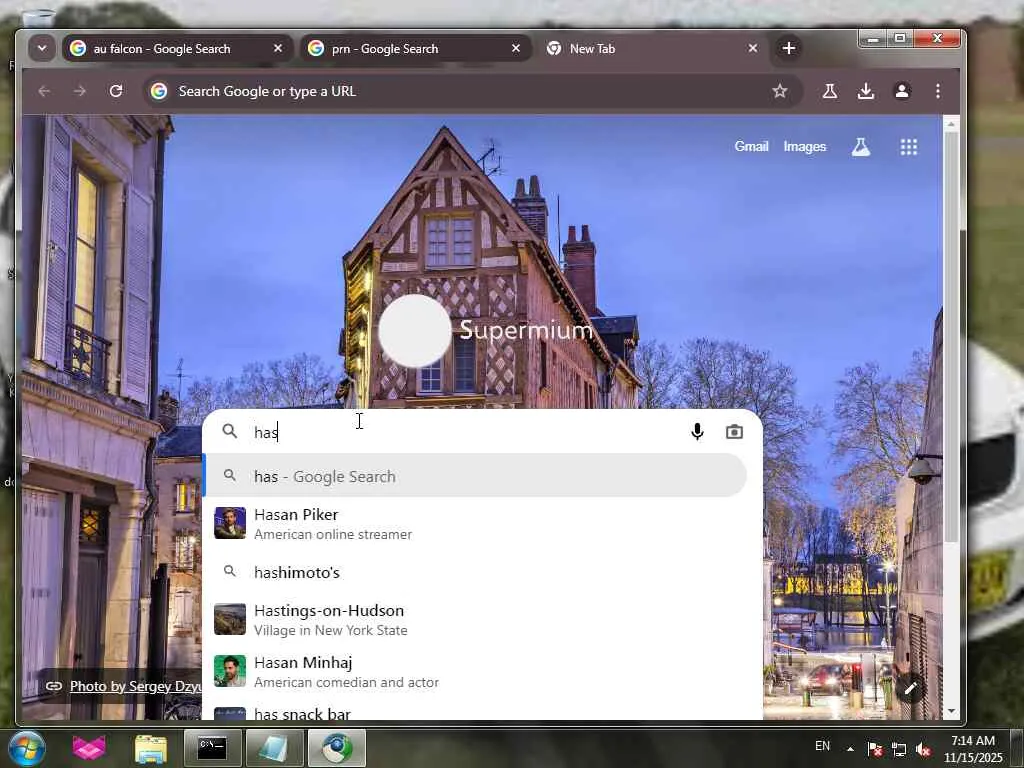The height and width of the screenshot is (768, 1024).
Task: Open the Google apps grid
Action: [x=908, y=147]
